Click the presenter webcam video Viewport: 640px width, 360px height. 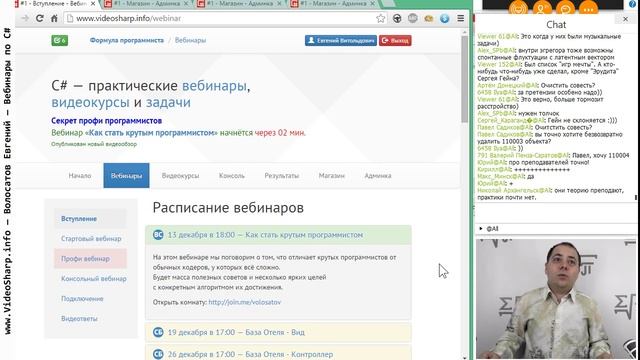tap(556, 299)
